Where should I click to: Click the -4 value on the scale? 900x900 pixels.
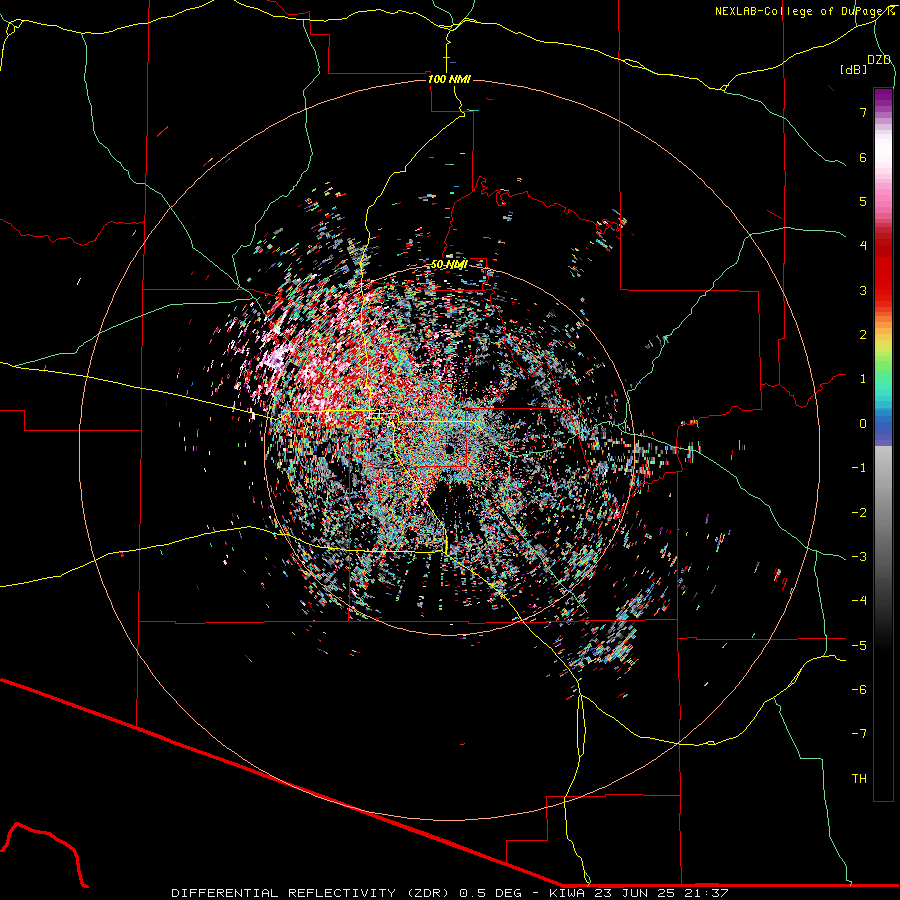point(859,601)
